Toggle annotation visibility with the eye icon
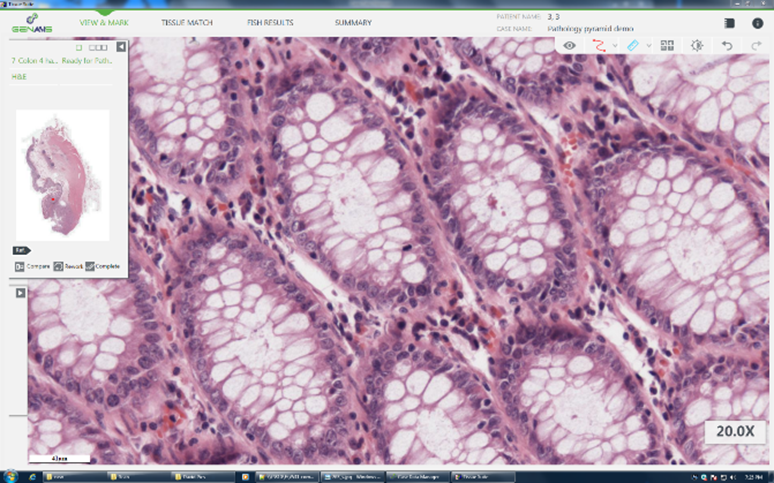This screenshot has height=483, width=774. tap(569, 45)
